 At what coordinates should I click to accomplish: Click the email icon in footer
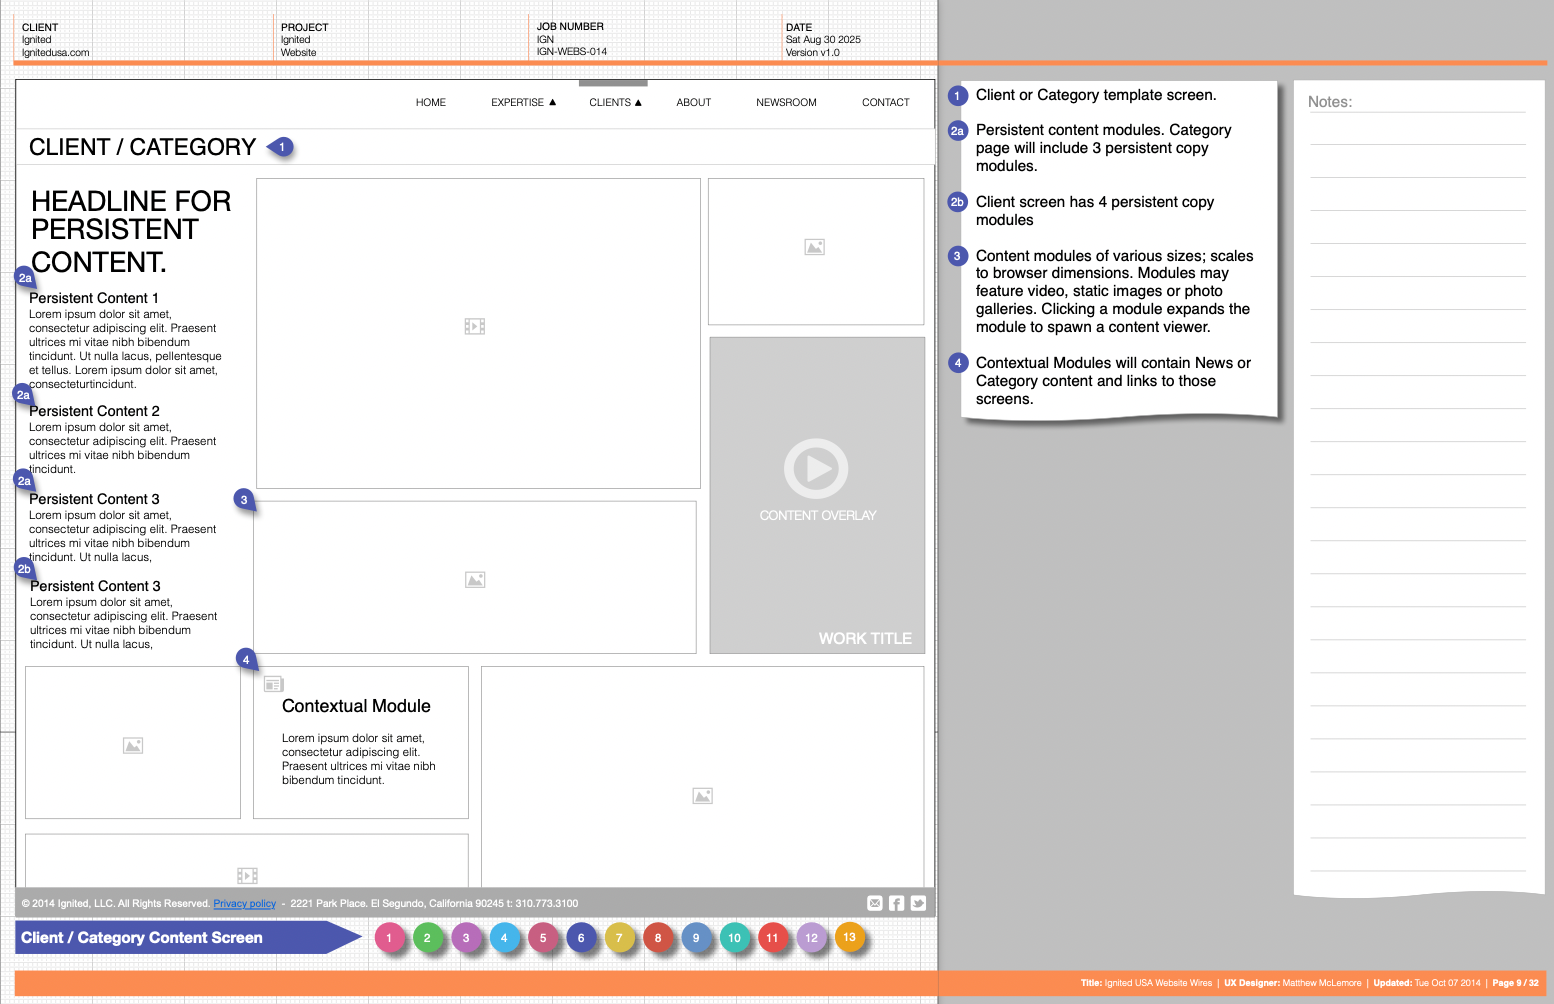(875, 903)
